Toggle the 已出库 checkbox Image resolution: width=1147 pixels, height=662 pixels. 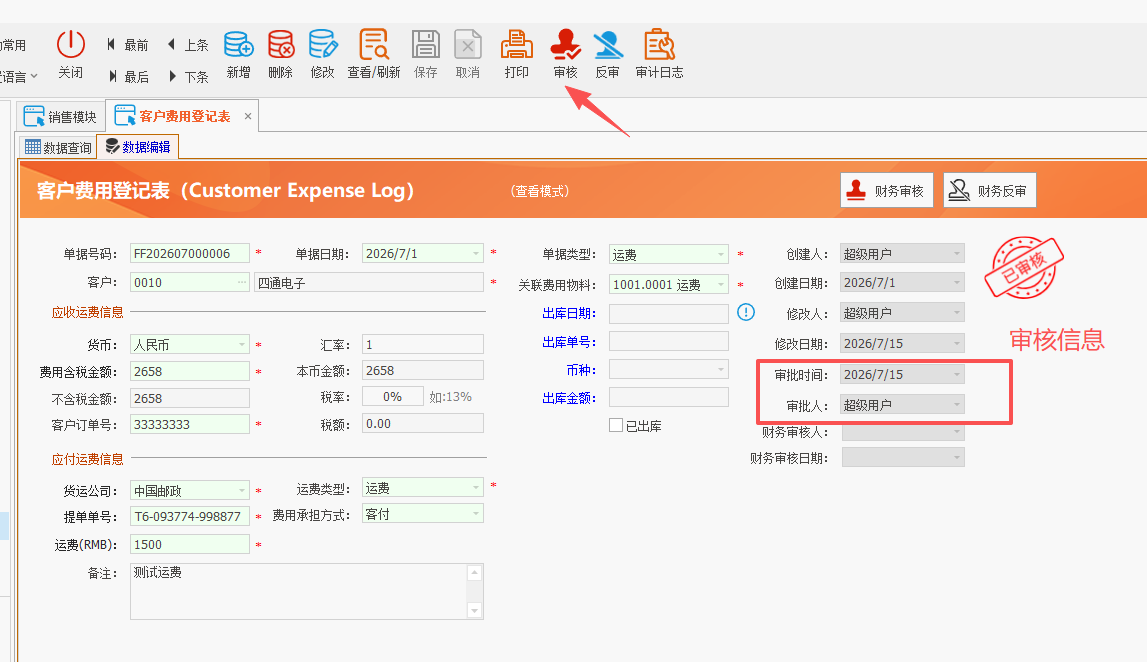(616, 425)
